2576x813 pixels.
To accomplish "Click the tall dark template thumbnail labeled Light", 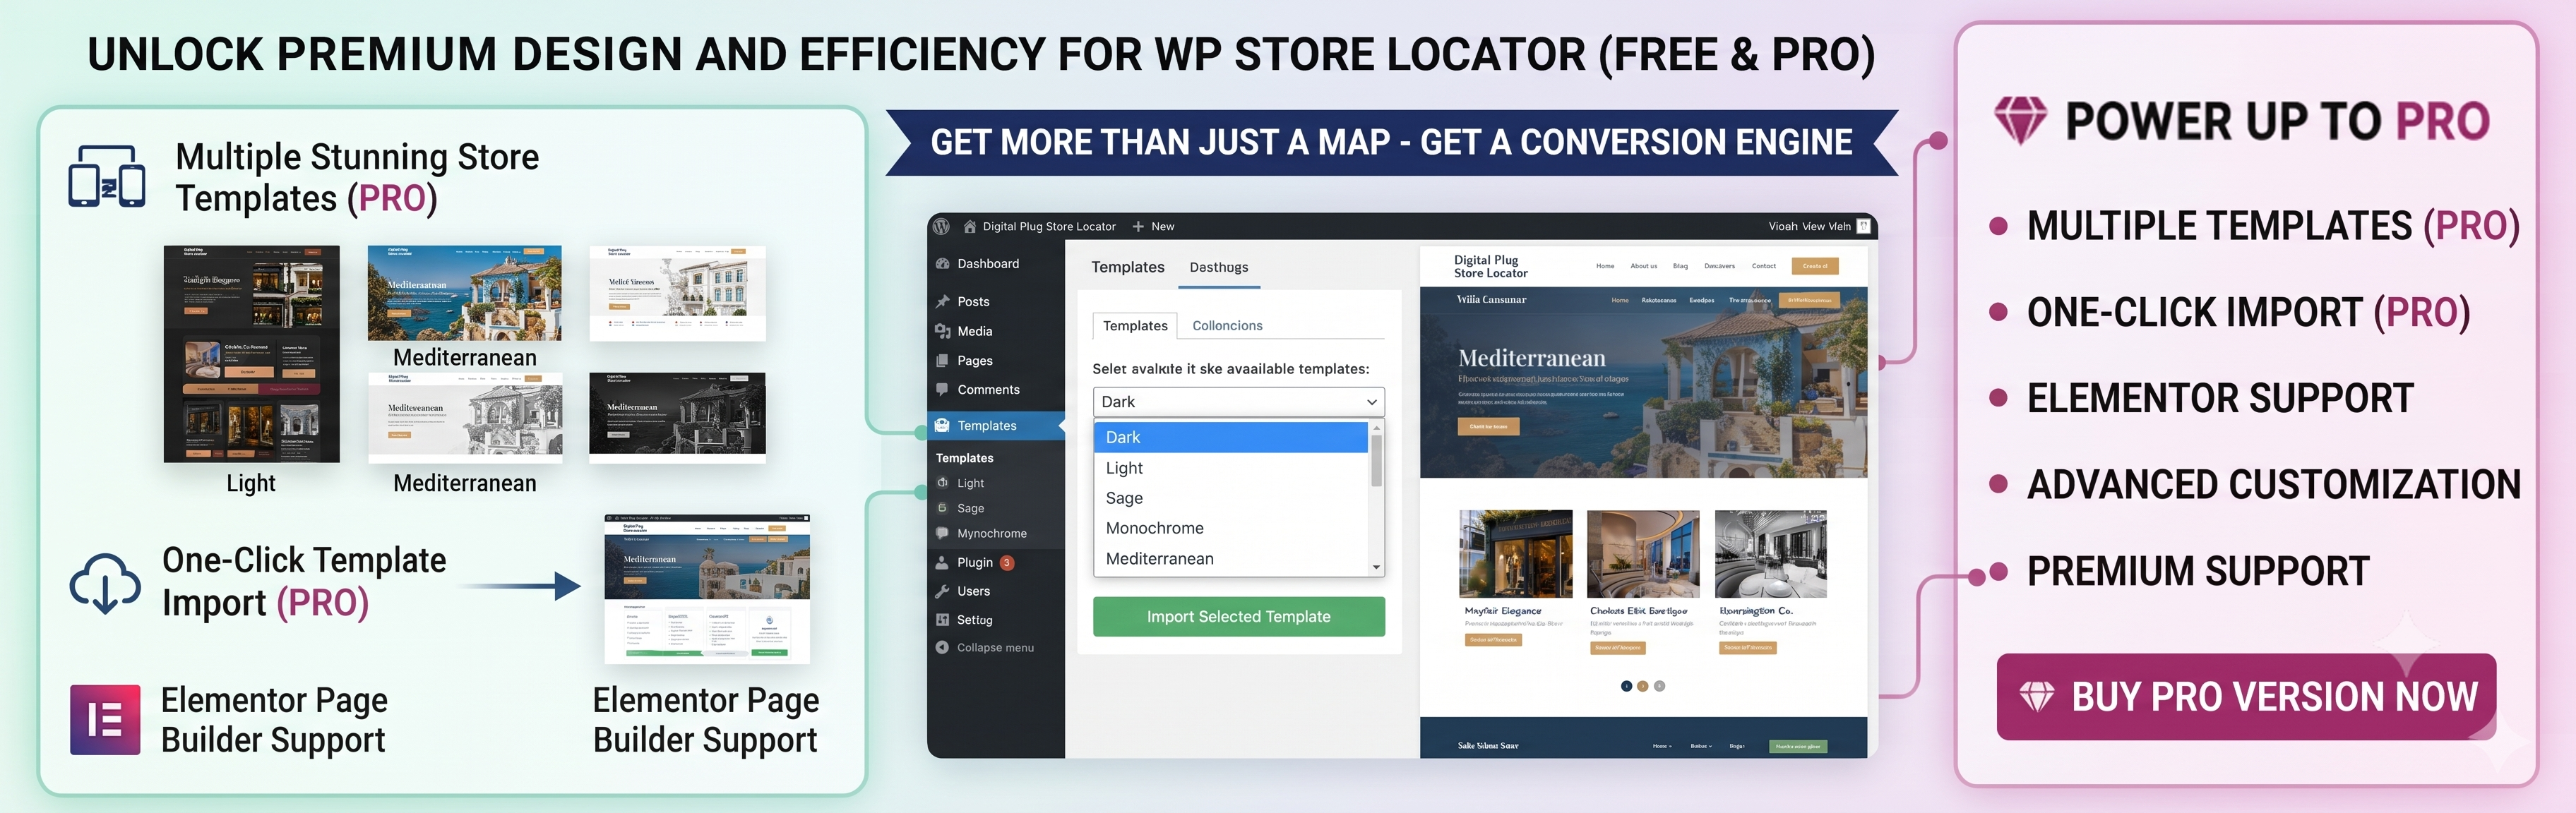I will tap(251, 354).
